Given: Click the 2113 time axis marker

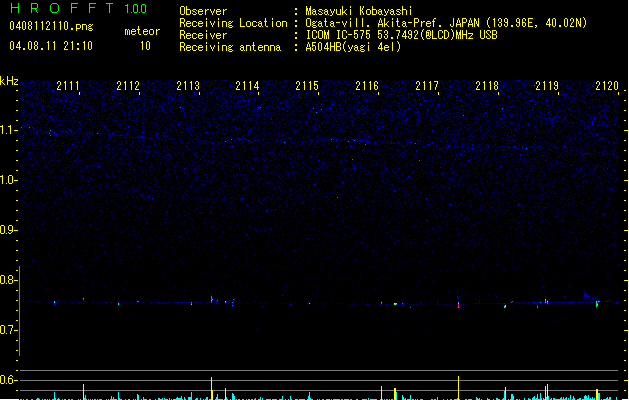Looking at the screenshot, I should 188,86.
